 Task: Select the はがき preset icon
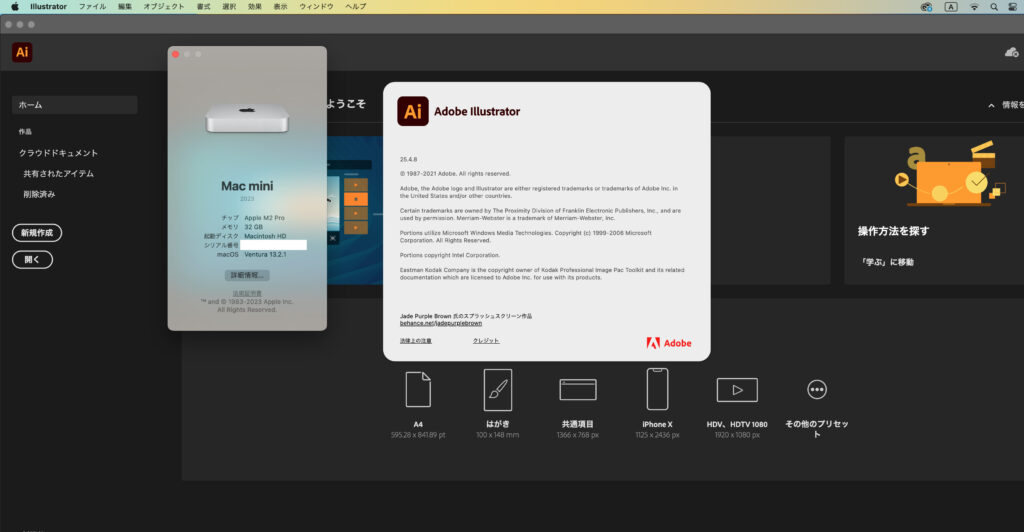(498, 390)
